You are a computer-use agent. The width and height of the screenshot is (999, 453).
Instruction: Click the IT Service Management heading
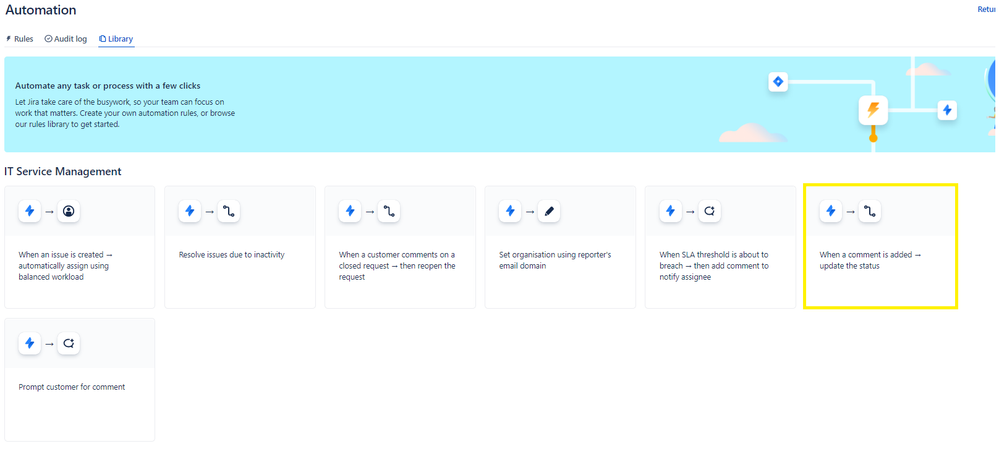coord(63,171)
